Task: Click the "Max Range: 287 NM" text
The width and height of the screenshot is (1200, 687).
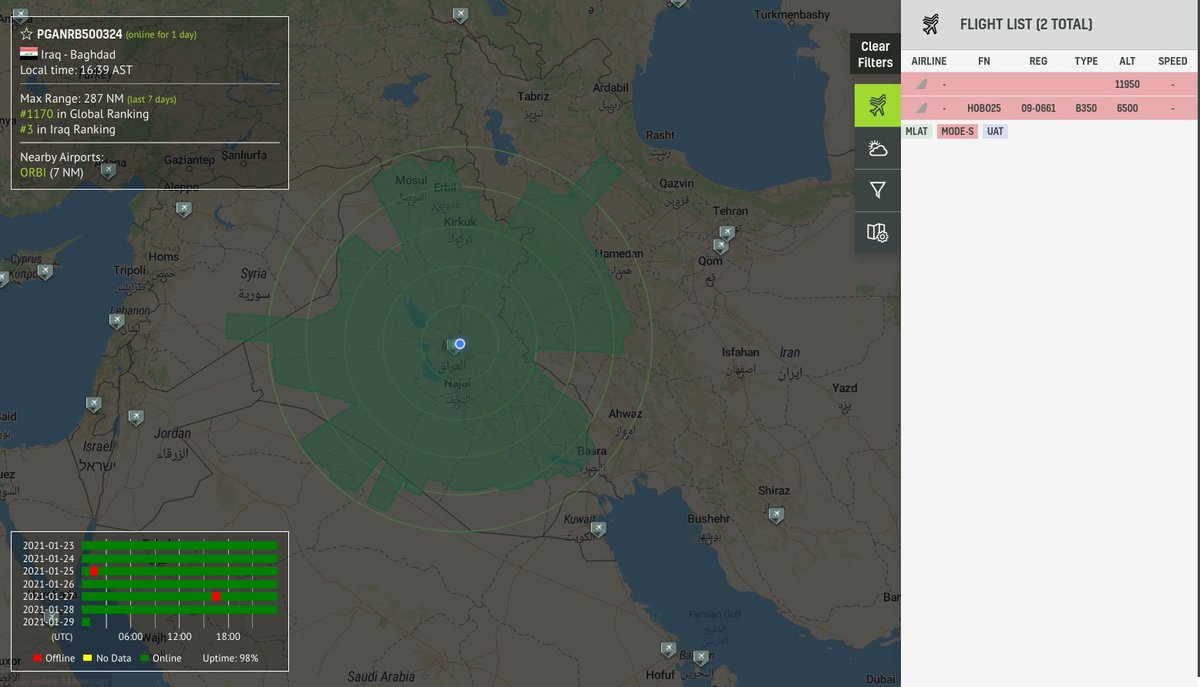Action: (x=70, y=99)
